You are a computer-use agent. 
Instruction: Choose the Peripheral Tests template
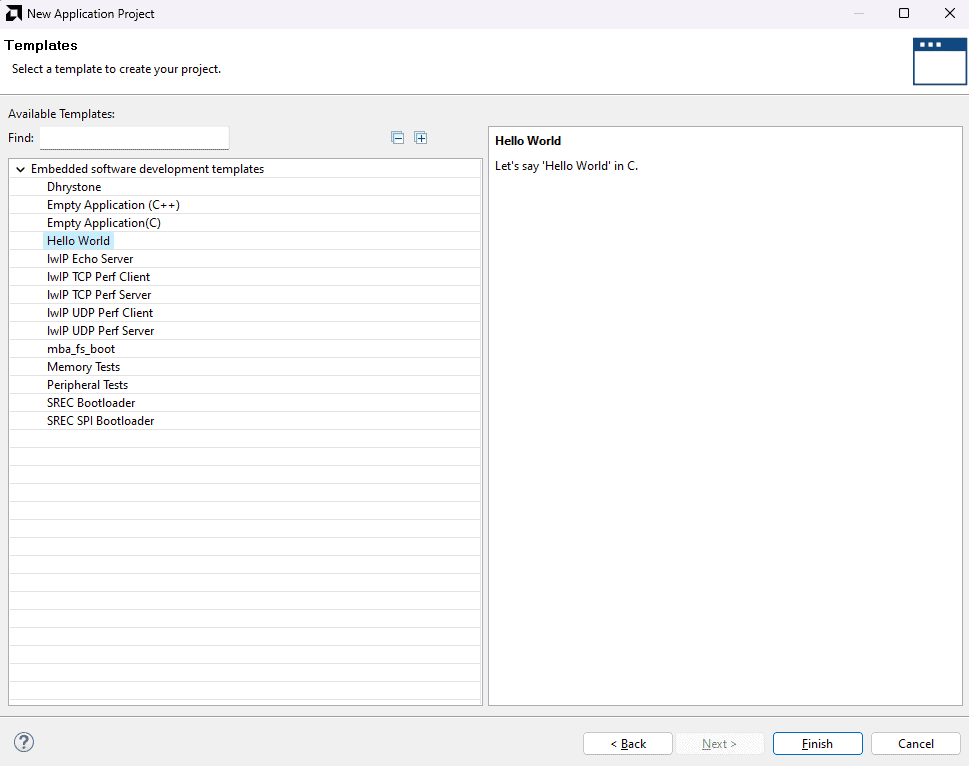tap(87, 385)
